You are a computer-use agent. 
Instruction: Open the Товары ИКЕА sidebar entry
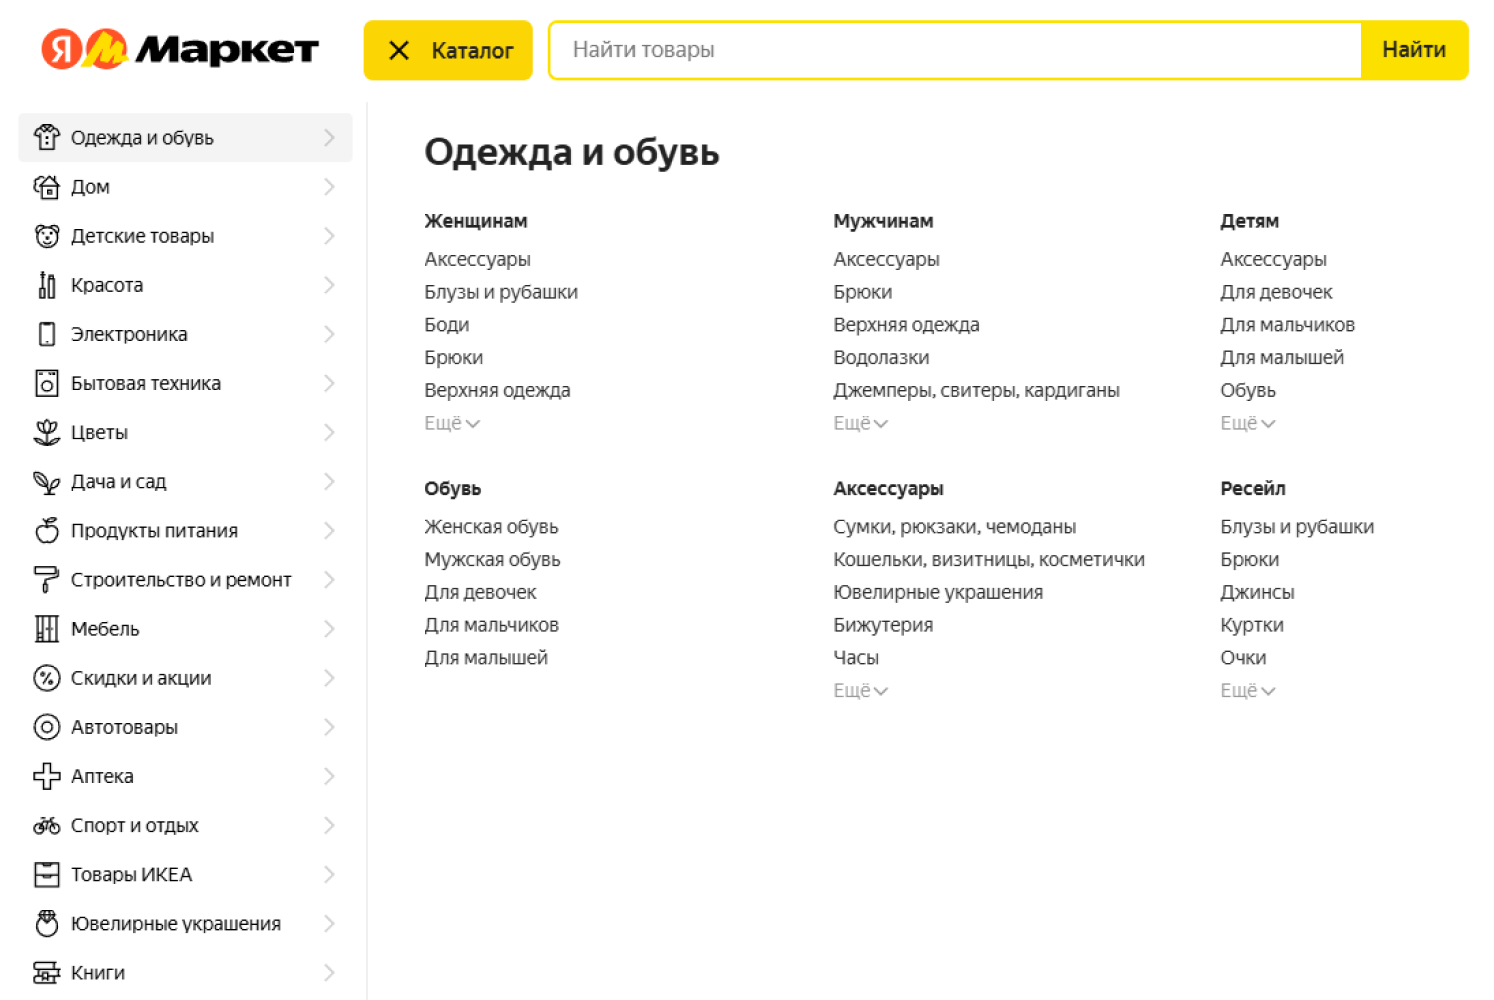(x=132, y=874)
